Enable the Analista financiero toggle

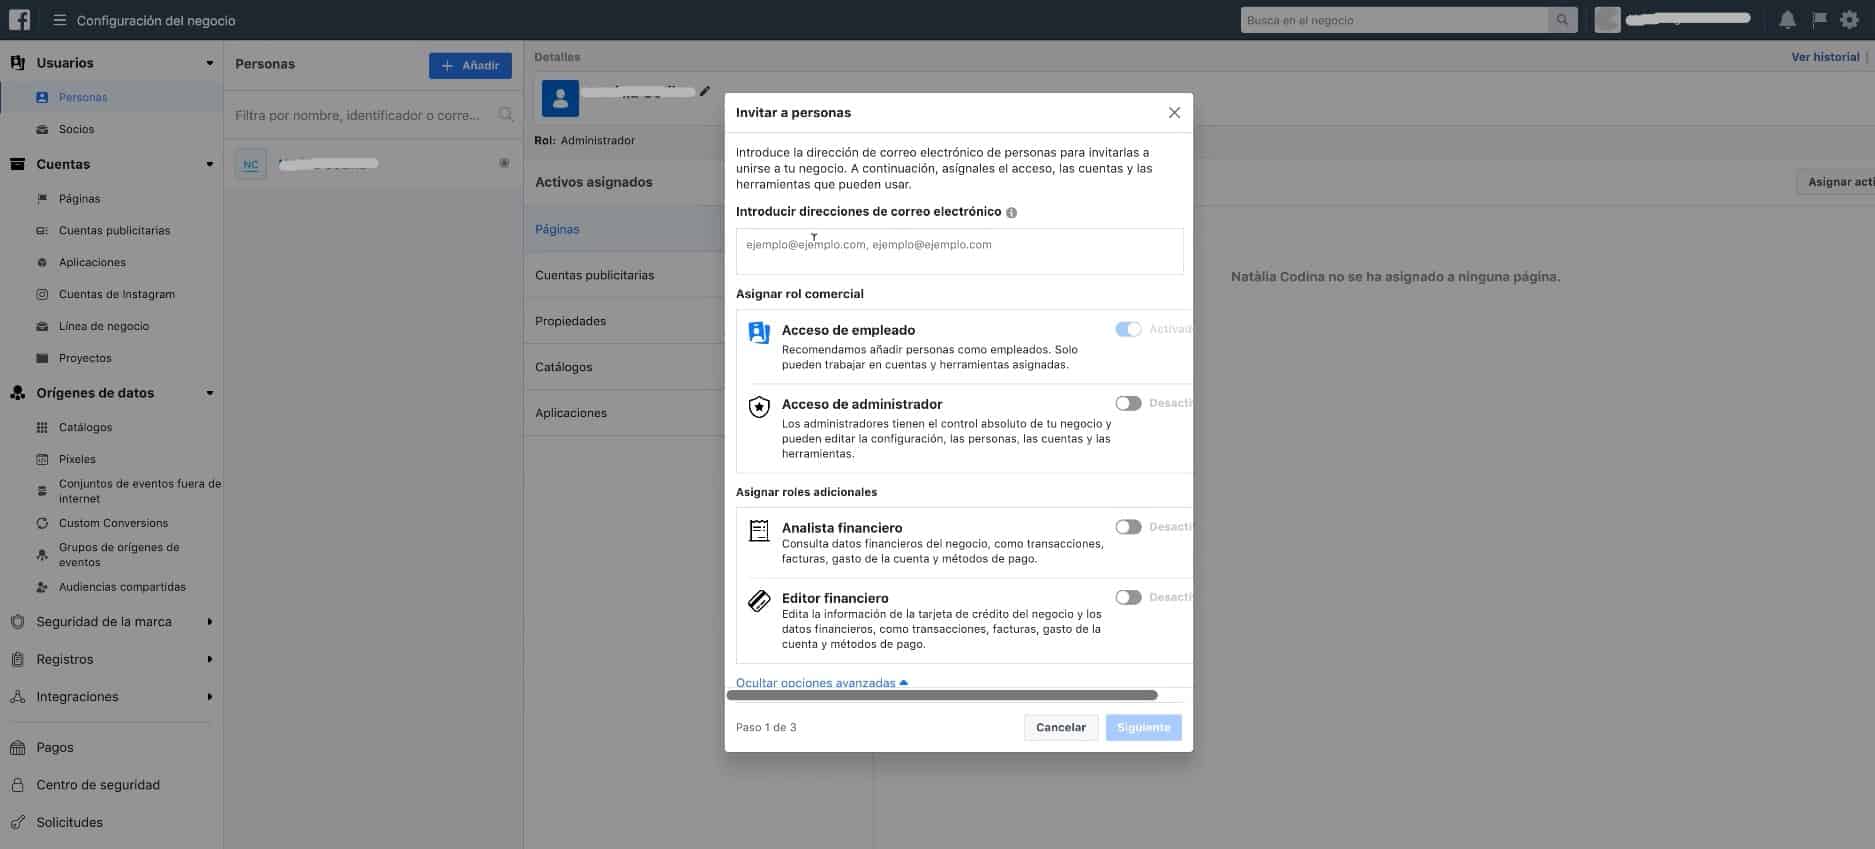(1128, 527)
